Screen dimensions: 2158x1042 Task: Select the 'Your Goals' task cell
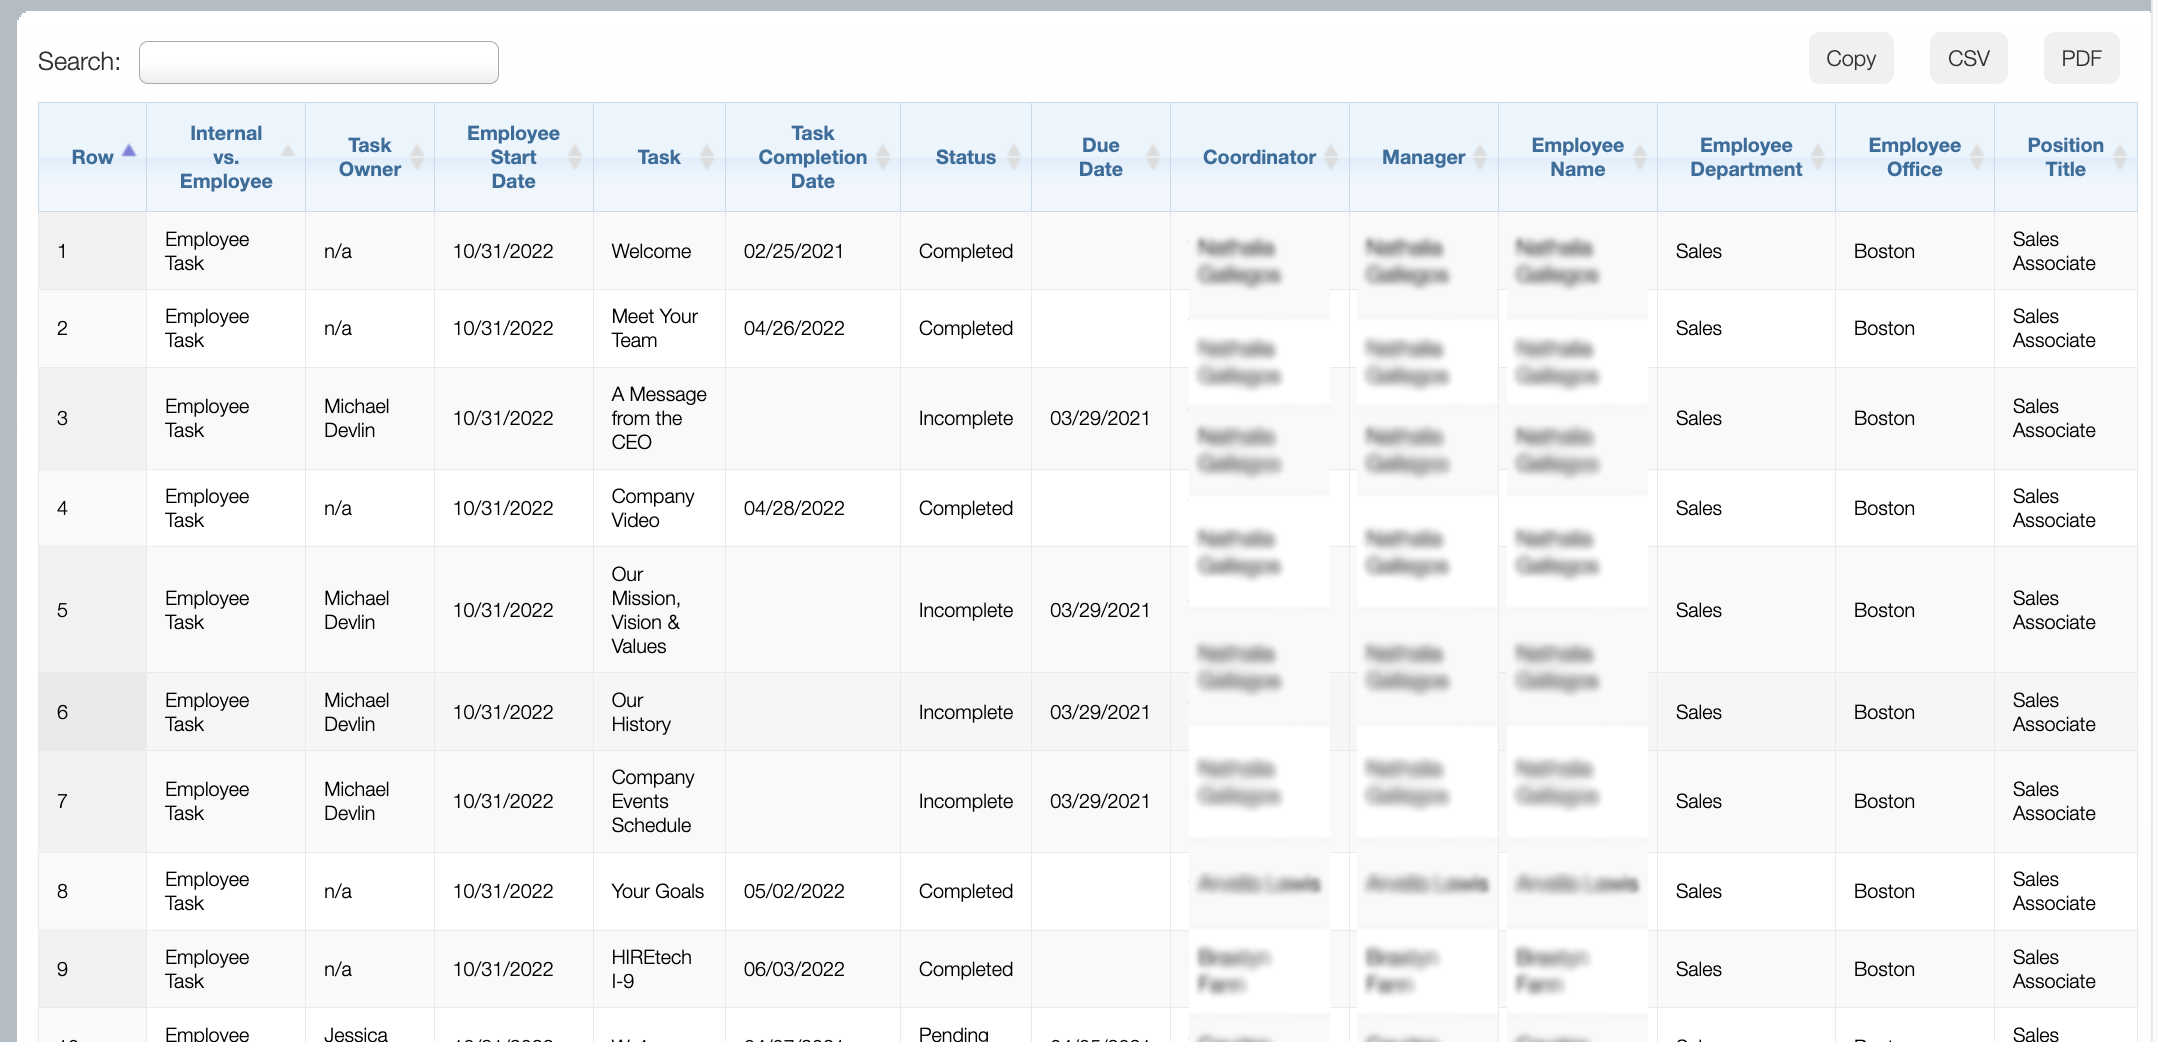tap(659, 891)
